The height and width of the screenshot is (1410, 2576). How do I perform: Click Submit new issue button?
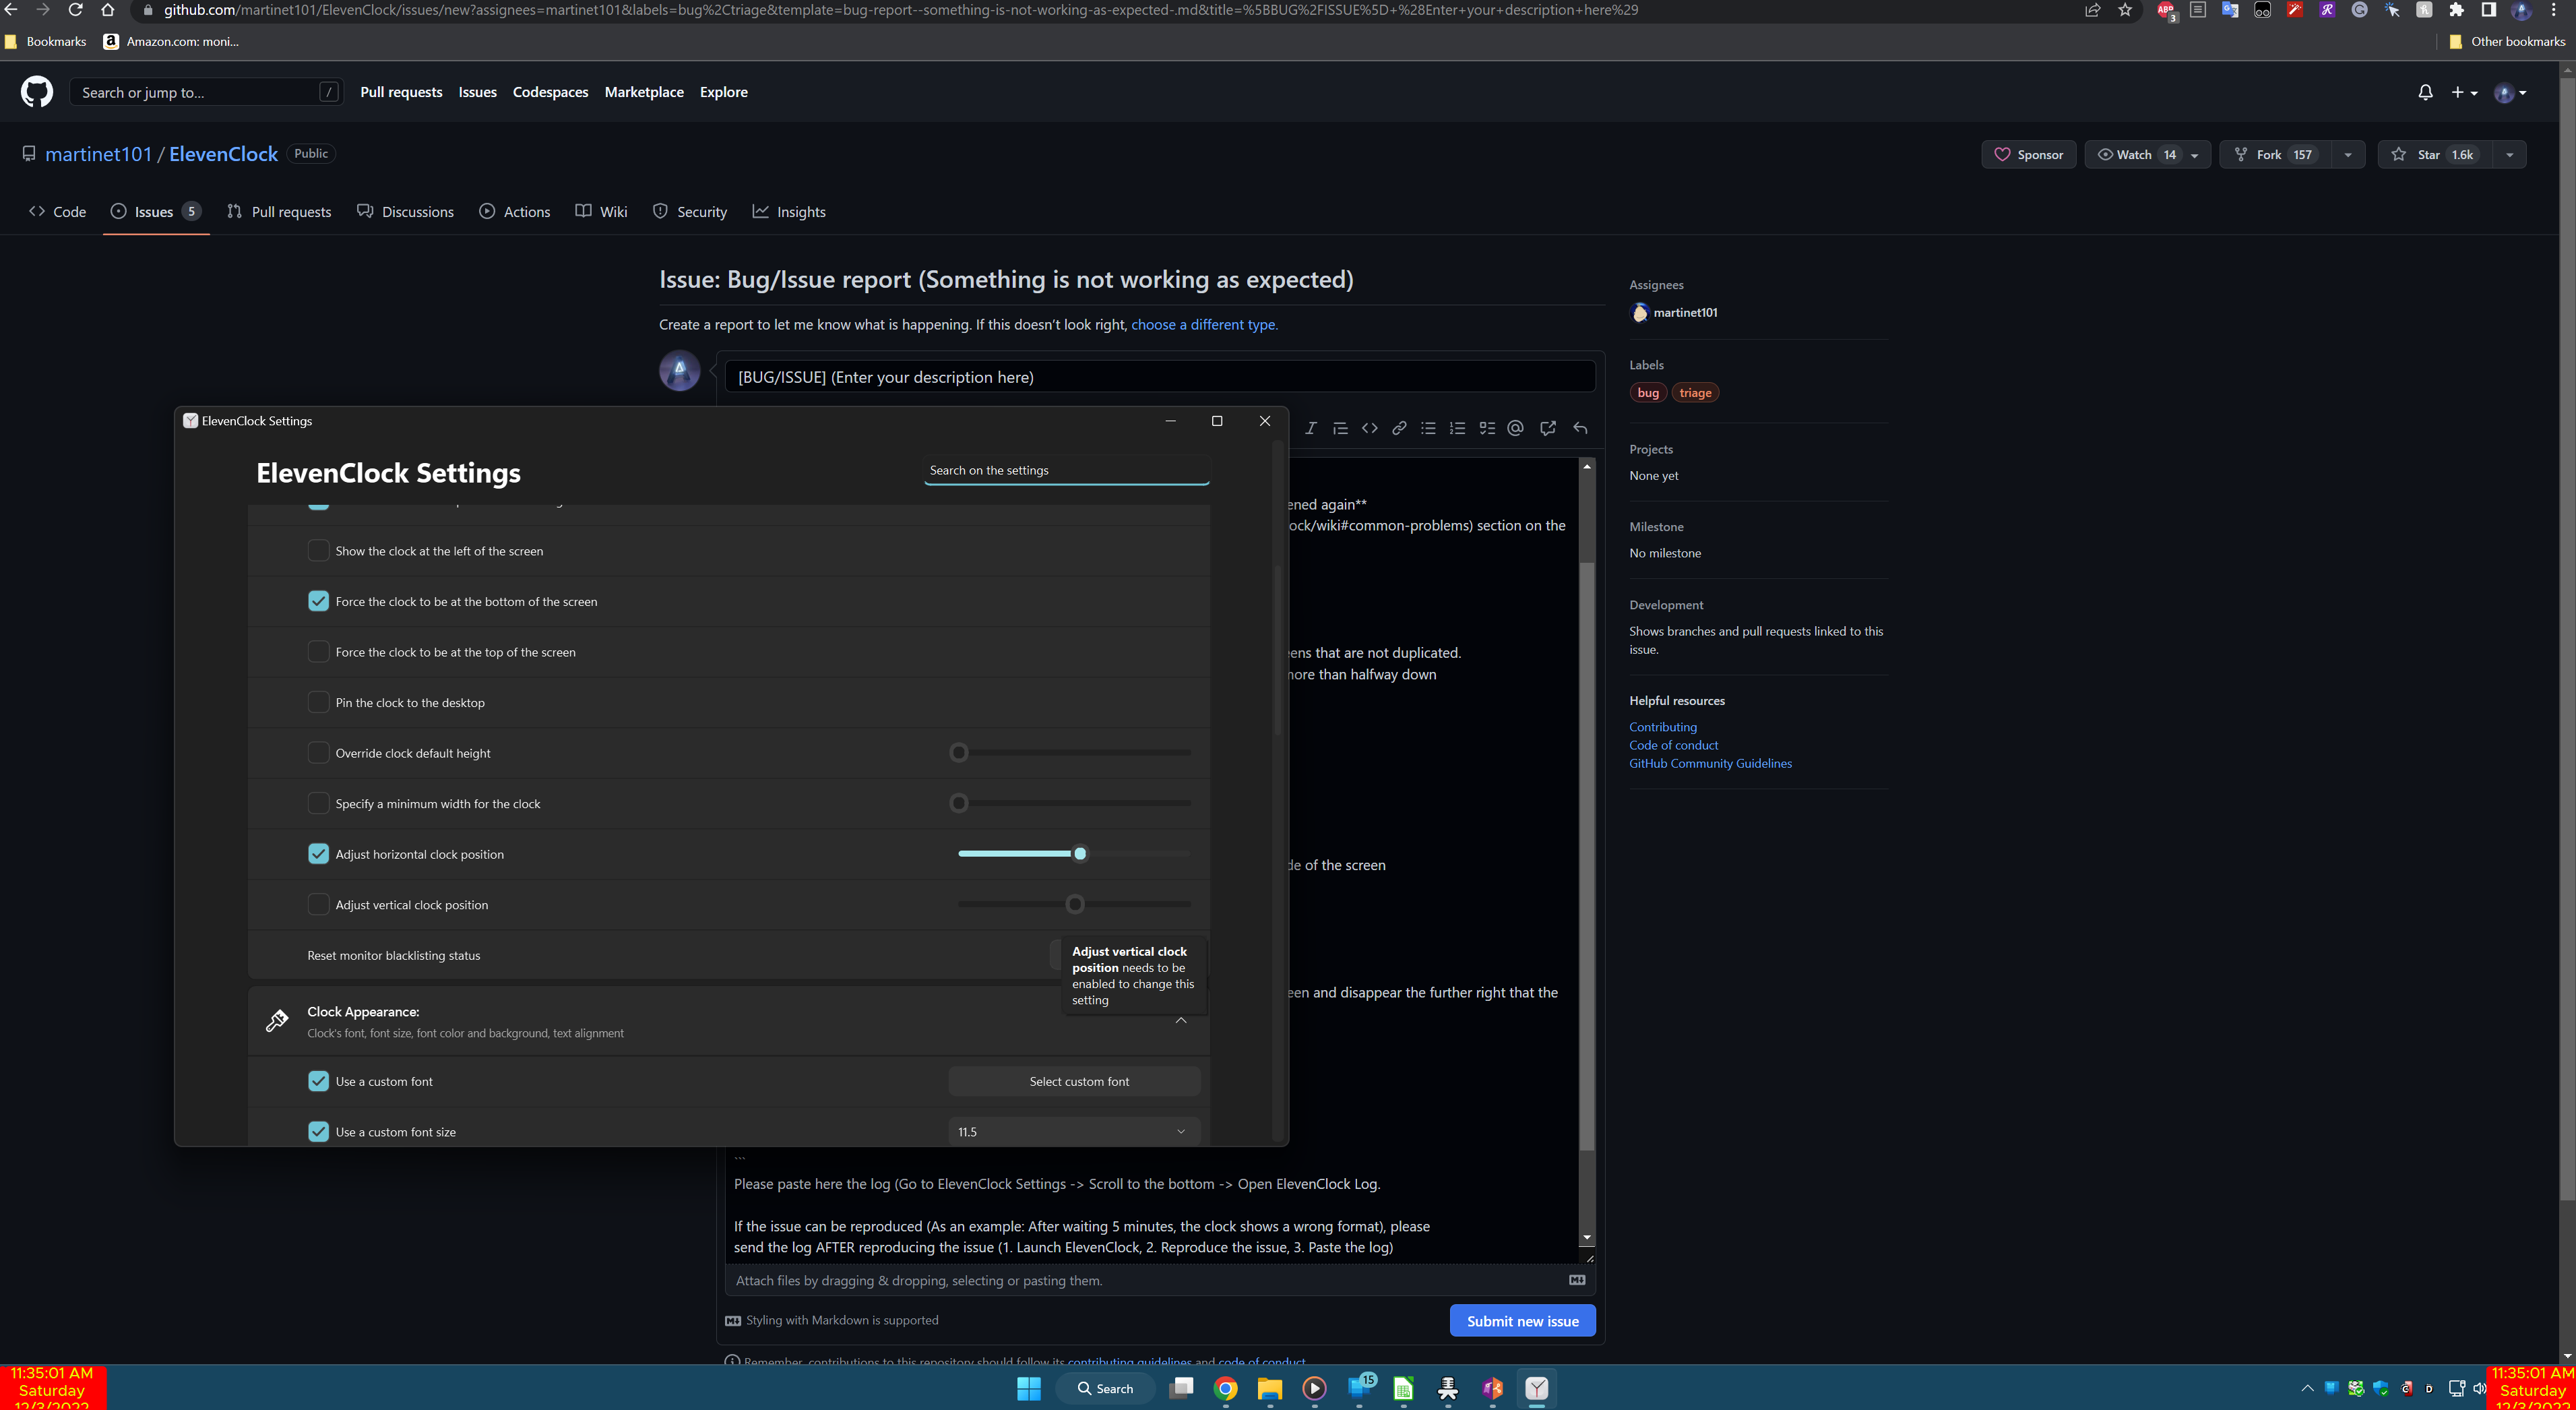pyautogui.click(x=1522, y=1321)
